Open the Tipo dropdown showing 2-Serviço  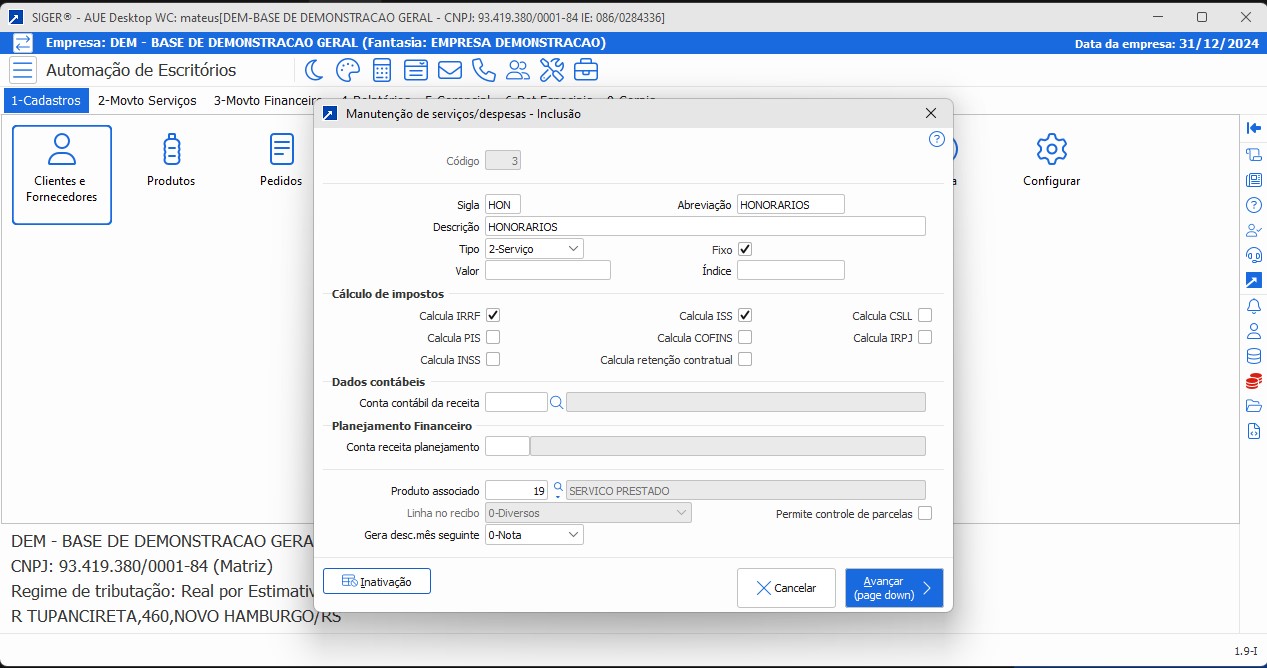(534, 249)
